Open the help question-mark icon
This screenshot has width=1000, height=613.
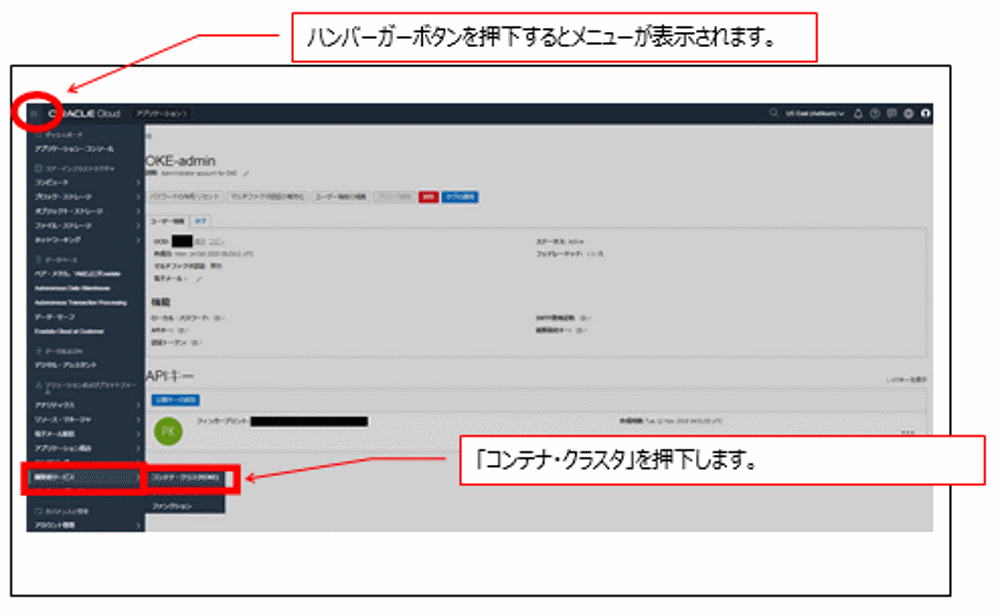coord(875,113)
